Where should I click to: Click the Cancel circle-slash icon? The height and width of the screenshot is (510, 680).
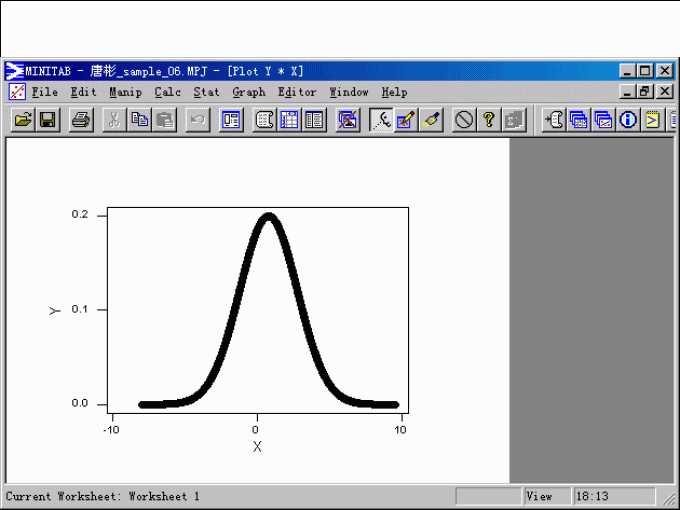[x=464, y=120]
